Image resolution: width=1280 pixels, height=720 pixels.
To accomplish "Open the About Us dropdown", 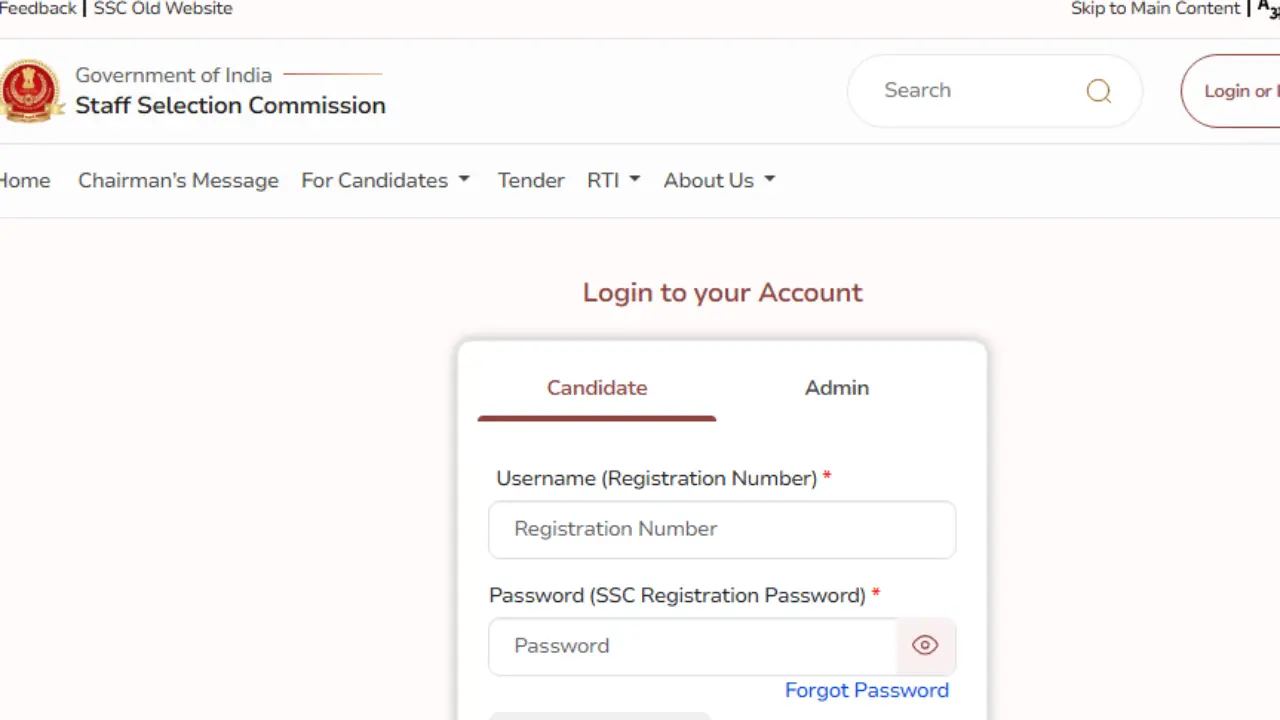I will click(x=719, y=181).
